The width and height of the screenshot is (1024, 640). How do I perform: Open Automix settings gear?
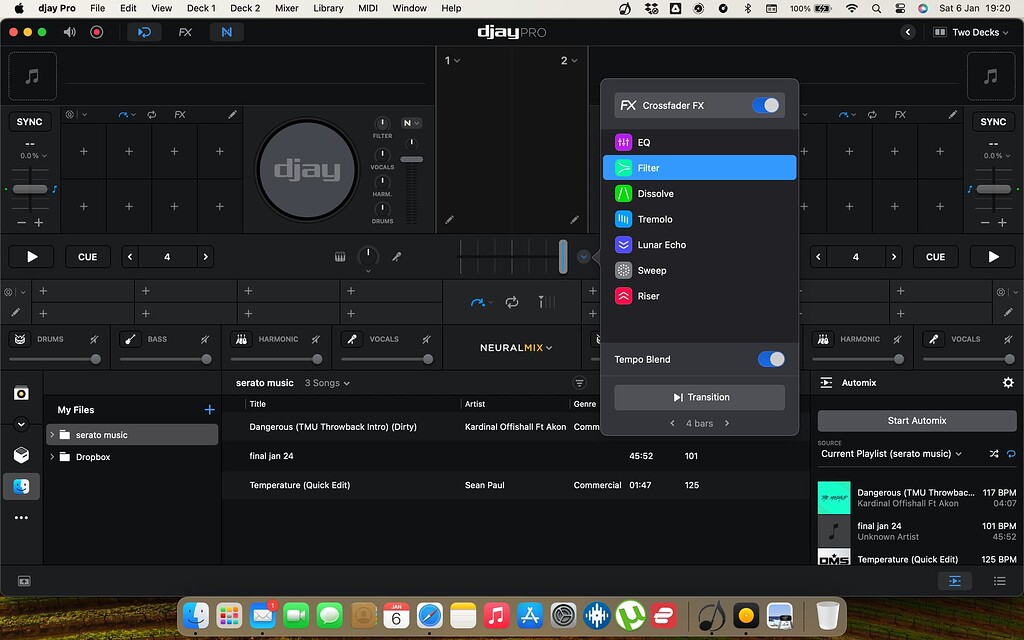tap(1007, 383)
